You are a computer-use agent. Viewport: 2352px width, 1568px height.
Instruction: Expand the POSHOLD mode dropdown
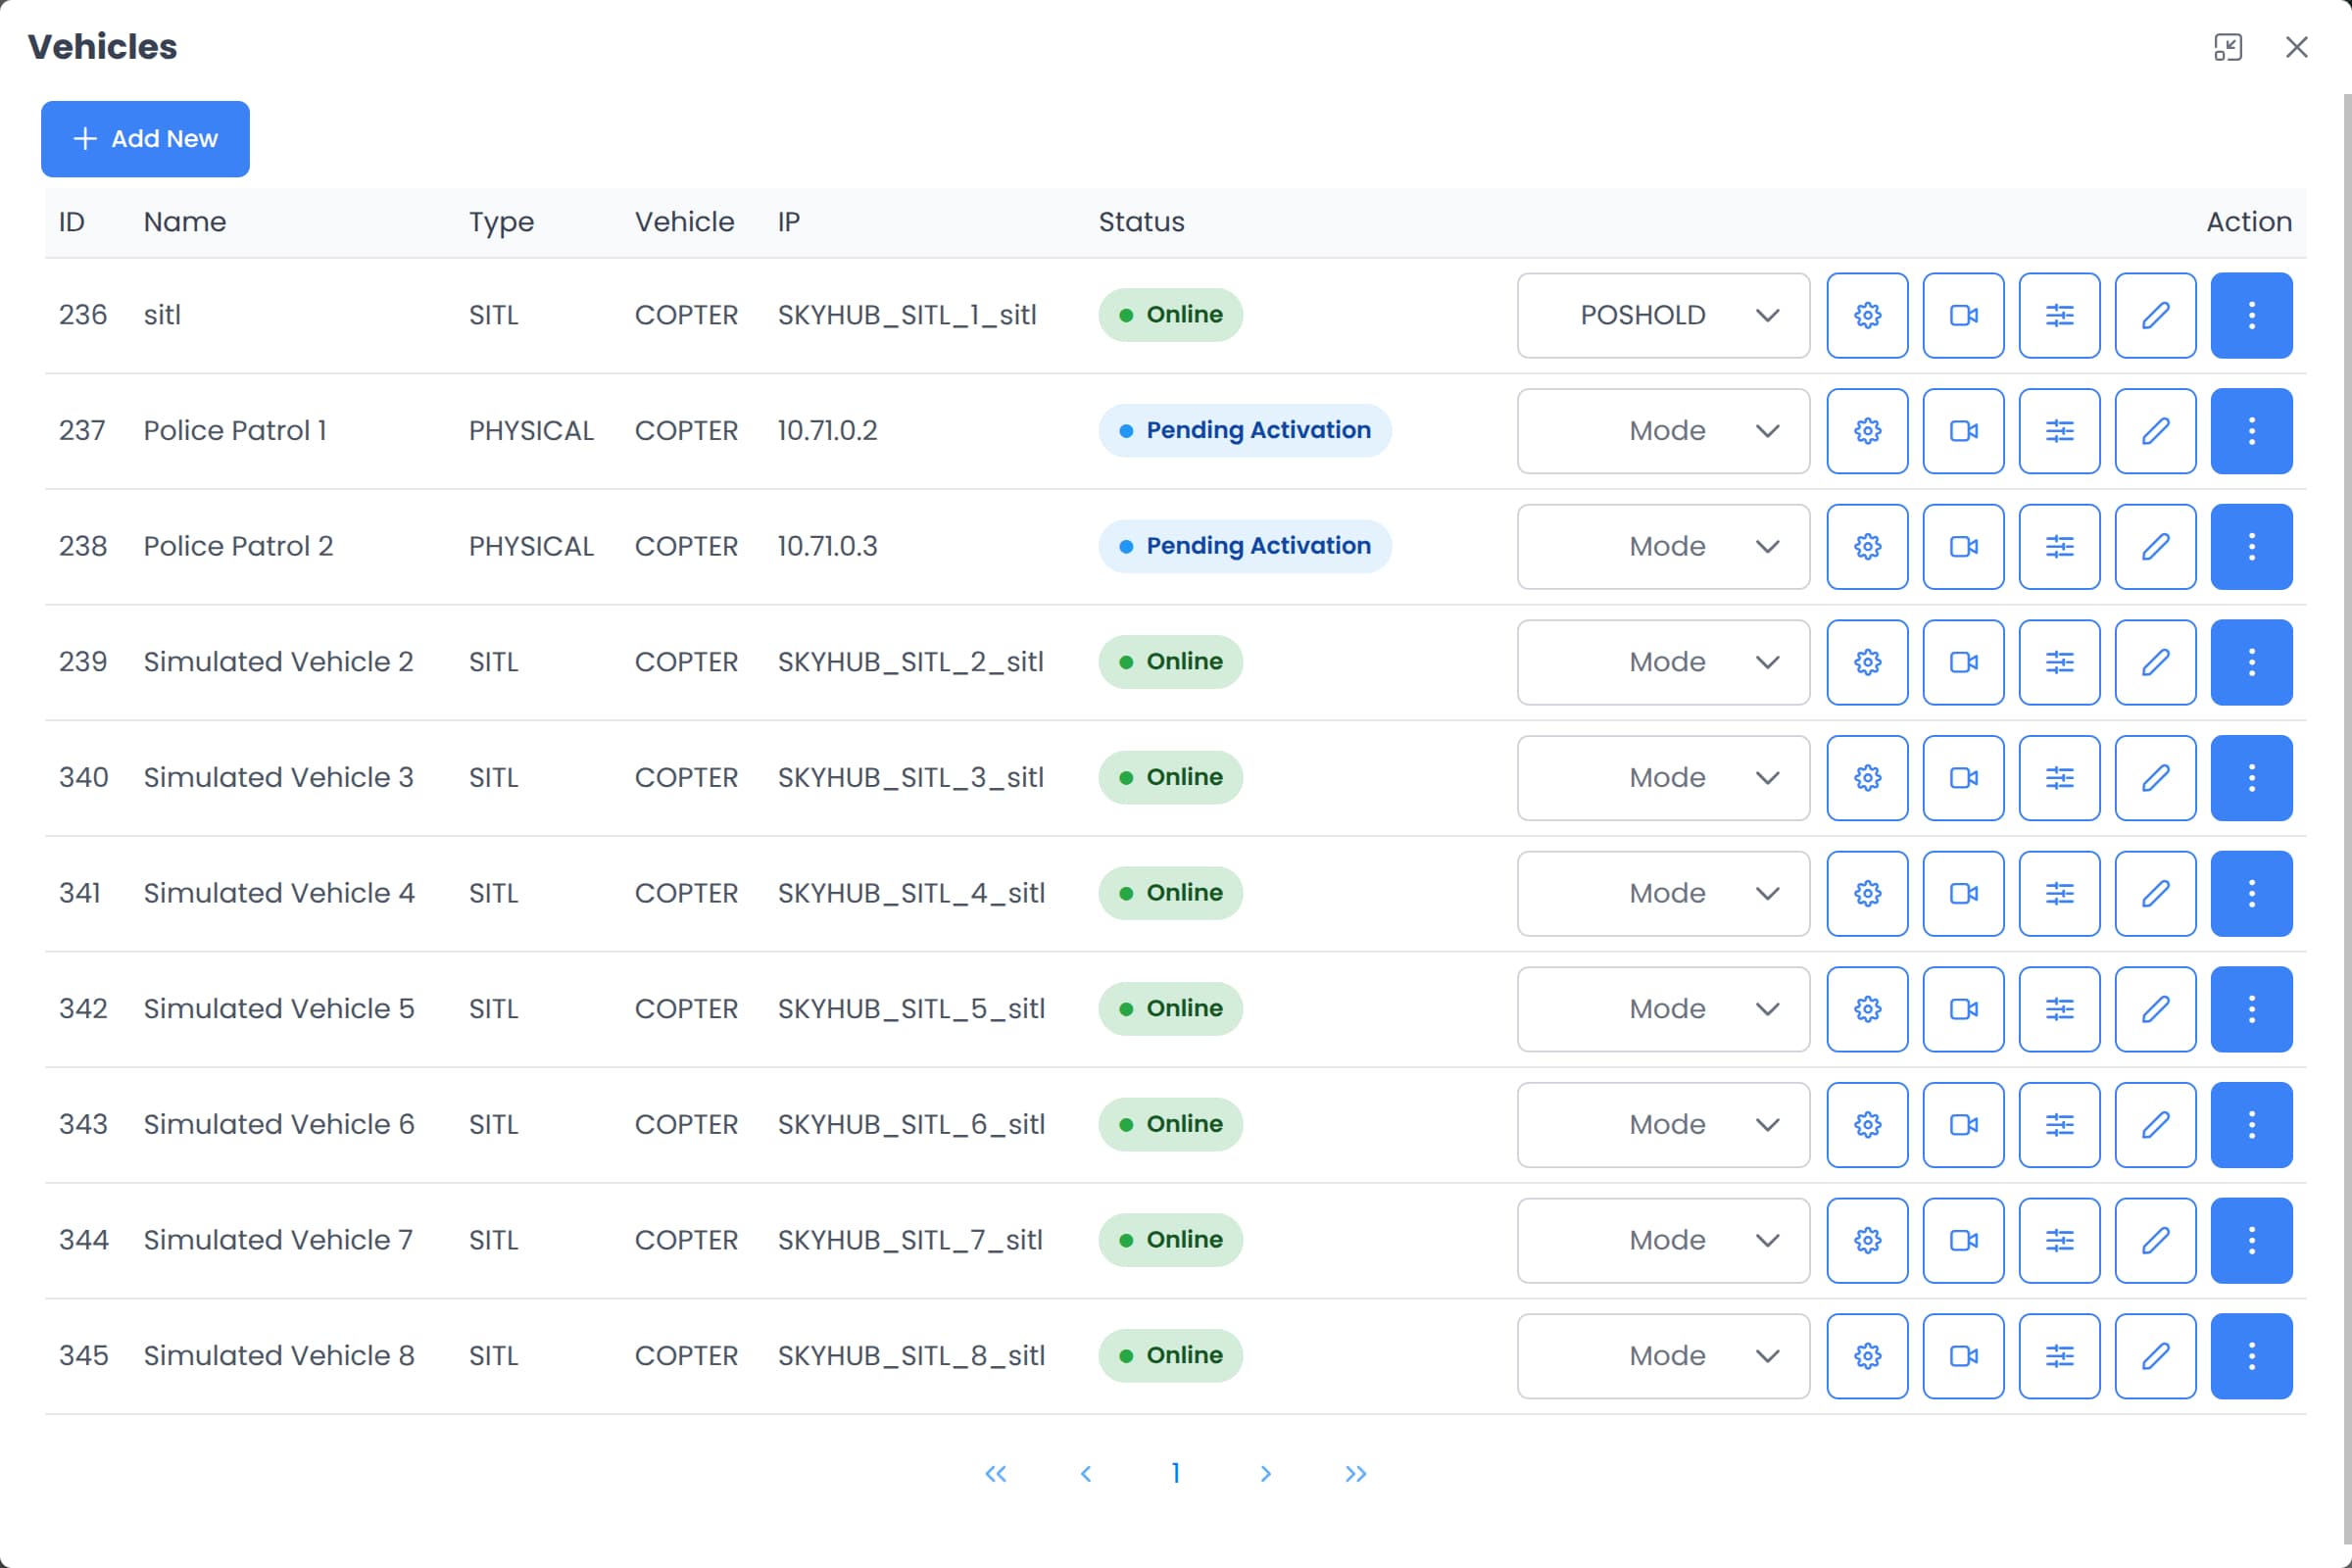click(1661, 315)
